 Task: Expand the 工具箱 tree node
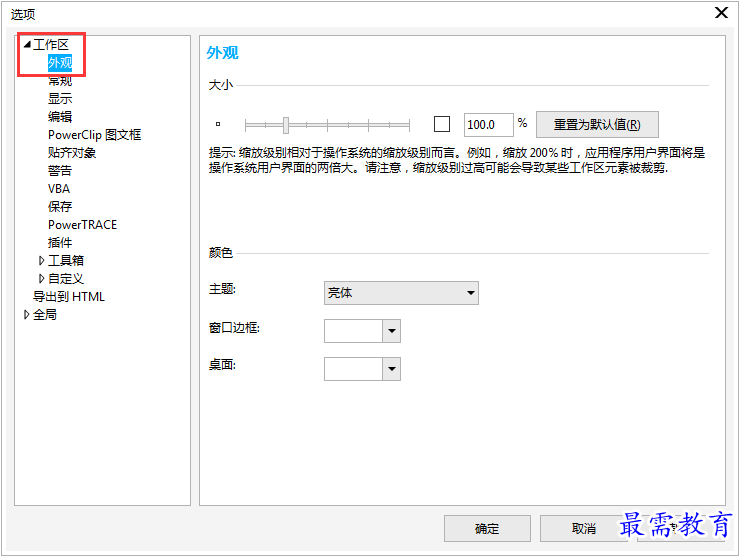pyautogui.click(x=41, y=260)
